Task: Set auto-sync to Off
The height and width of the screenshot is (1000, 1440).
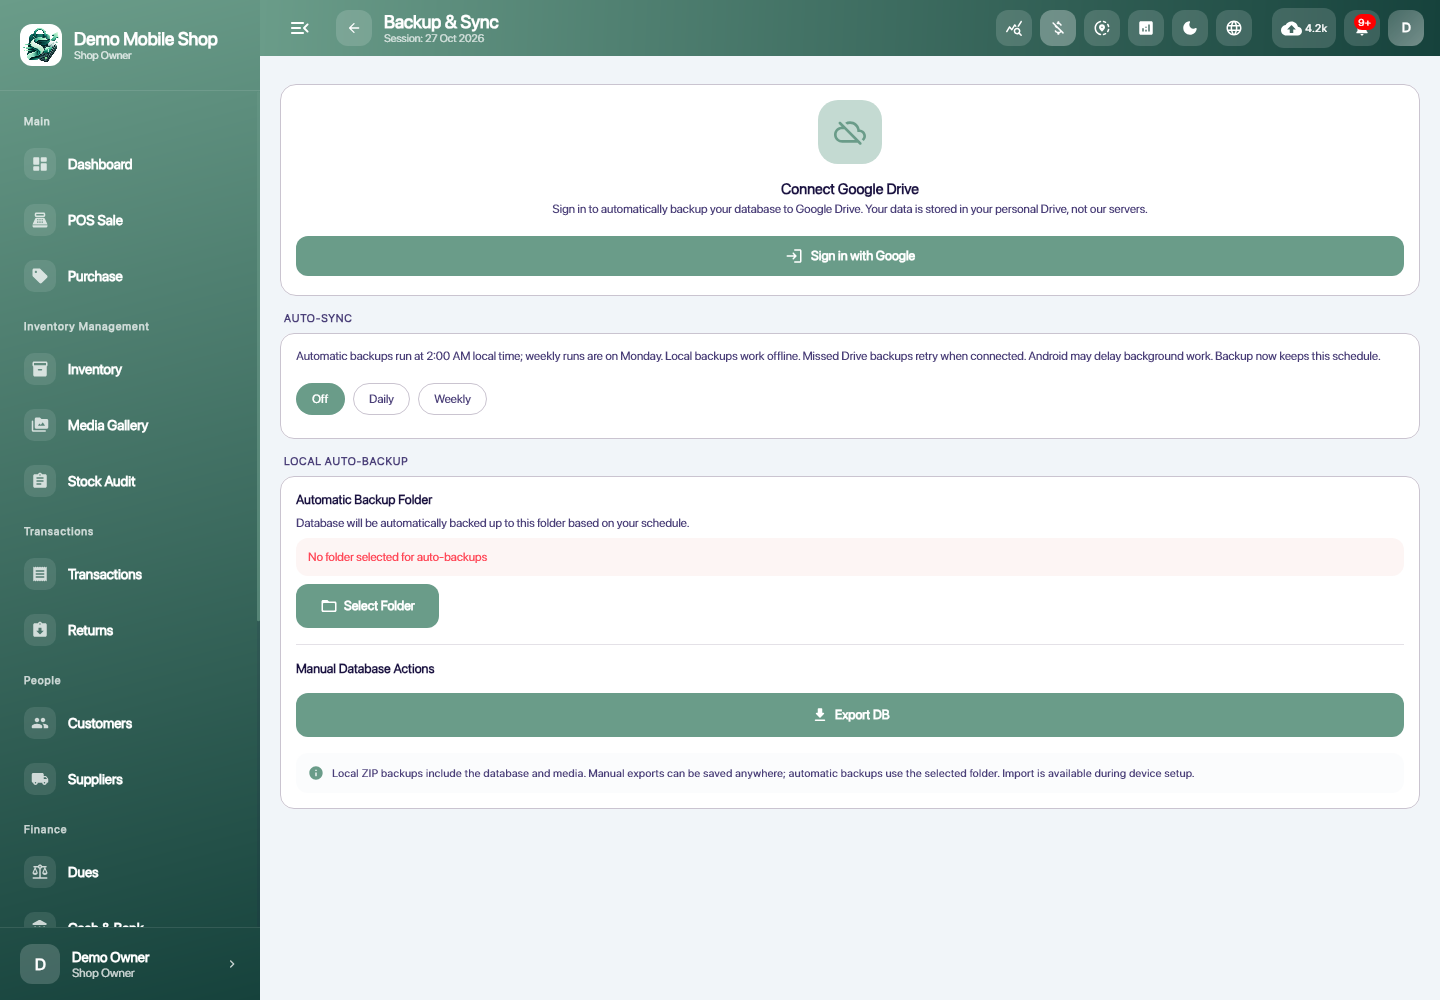Action: tap(320, 399)
